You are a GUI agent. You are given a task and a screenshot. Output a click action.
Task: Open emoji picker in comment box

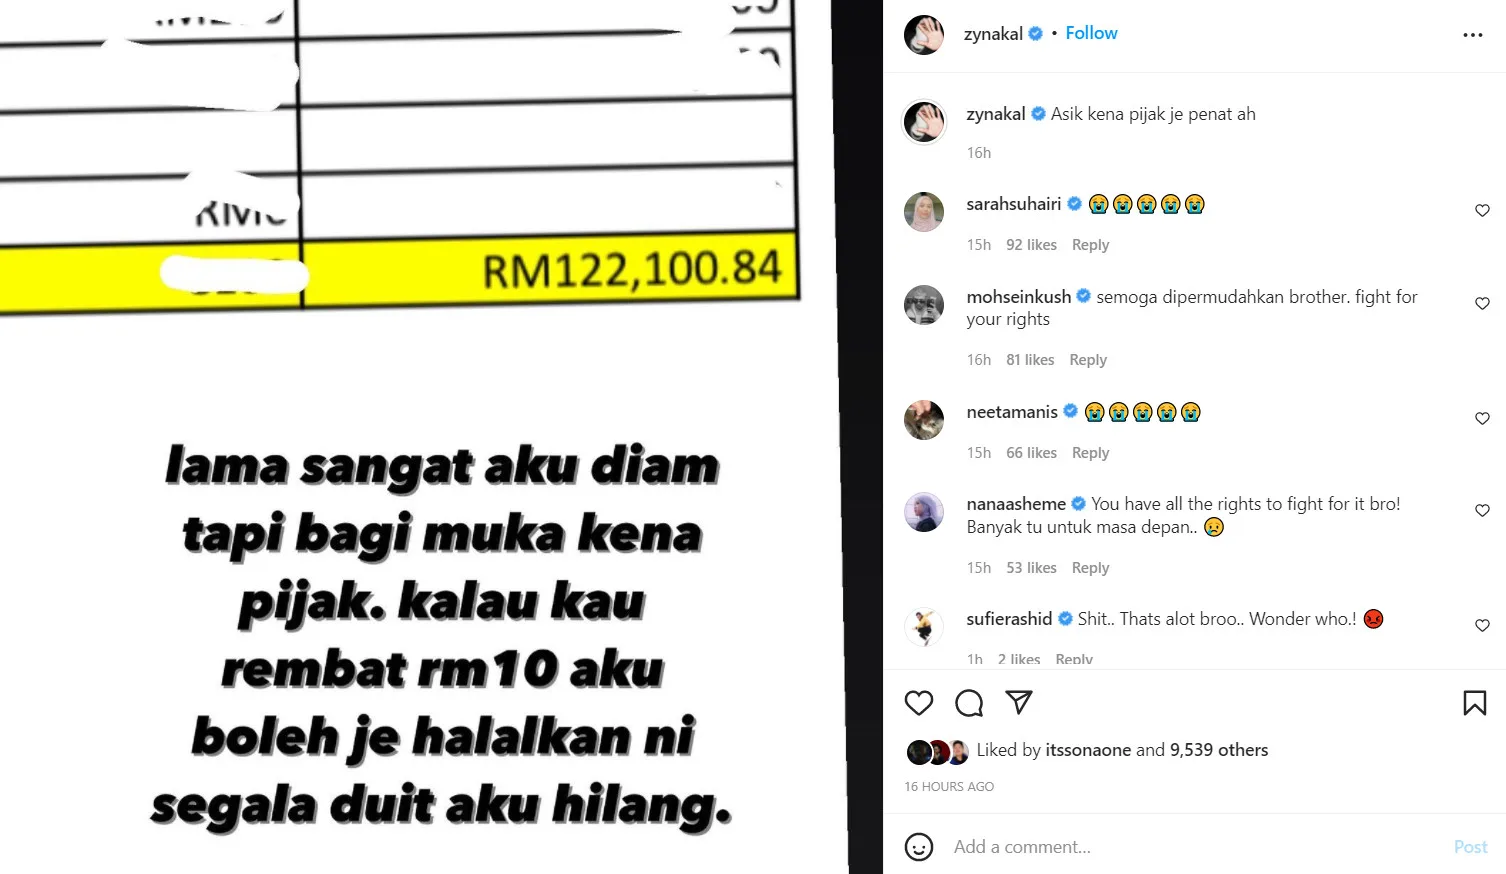[x=919, y=847]
